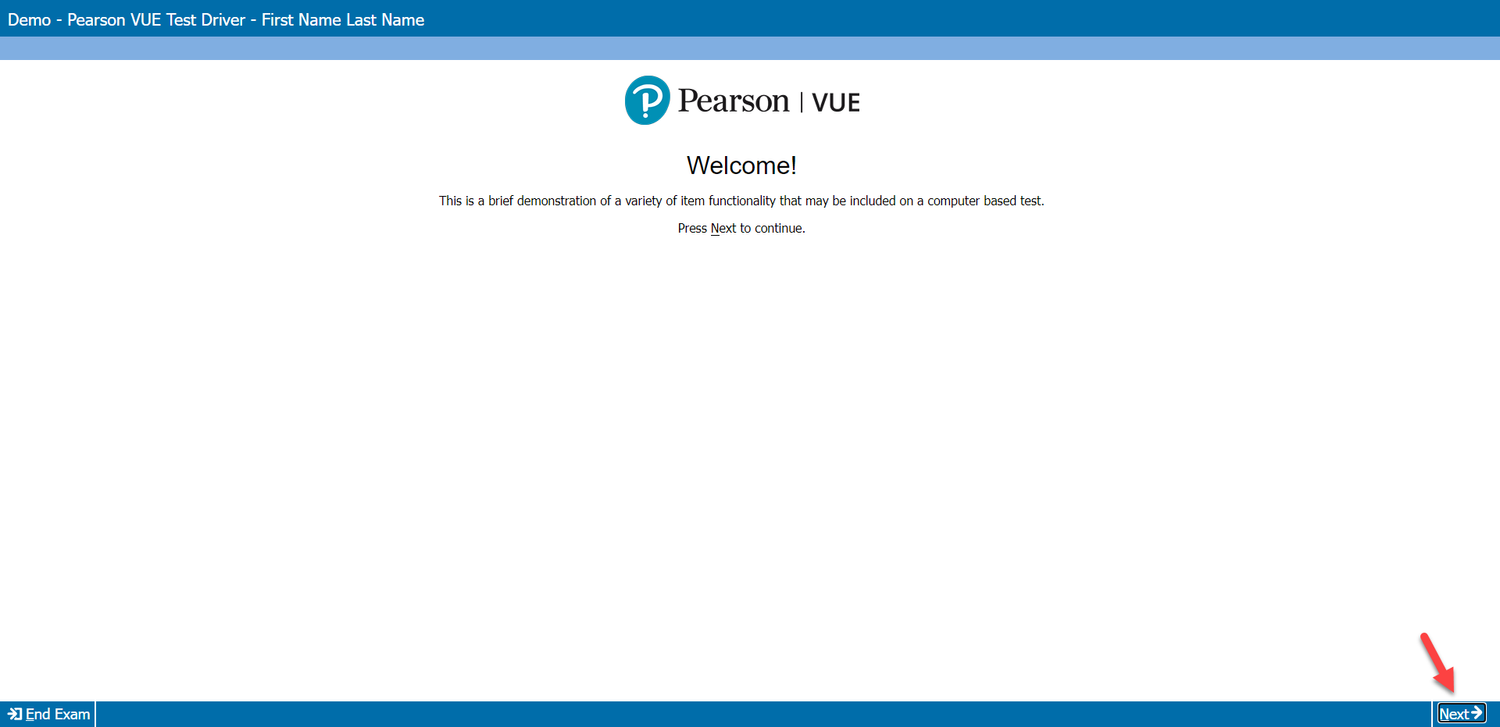Click the light blue bar below the title
Screen dimensions: 1500x727
pos(750,44)
